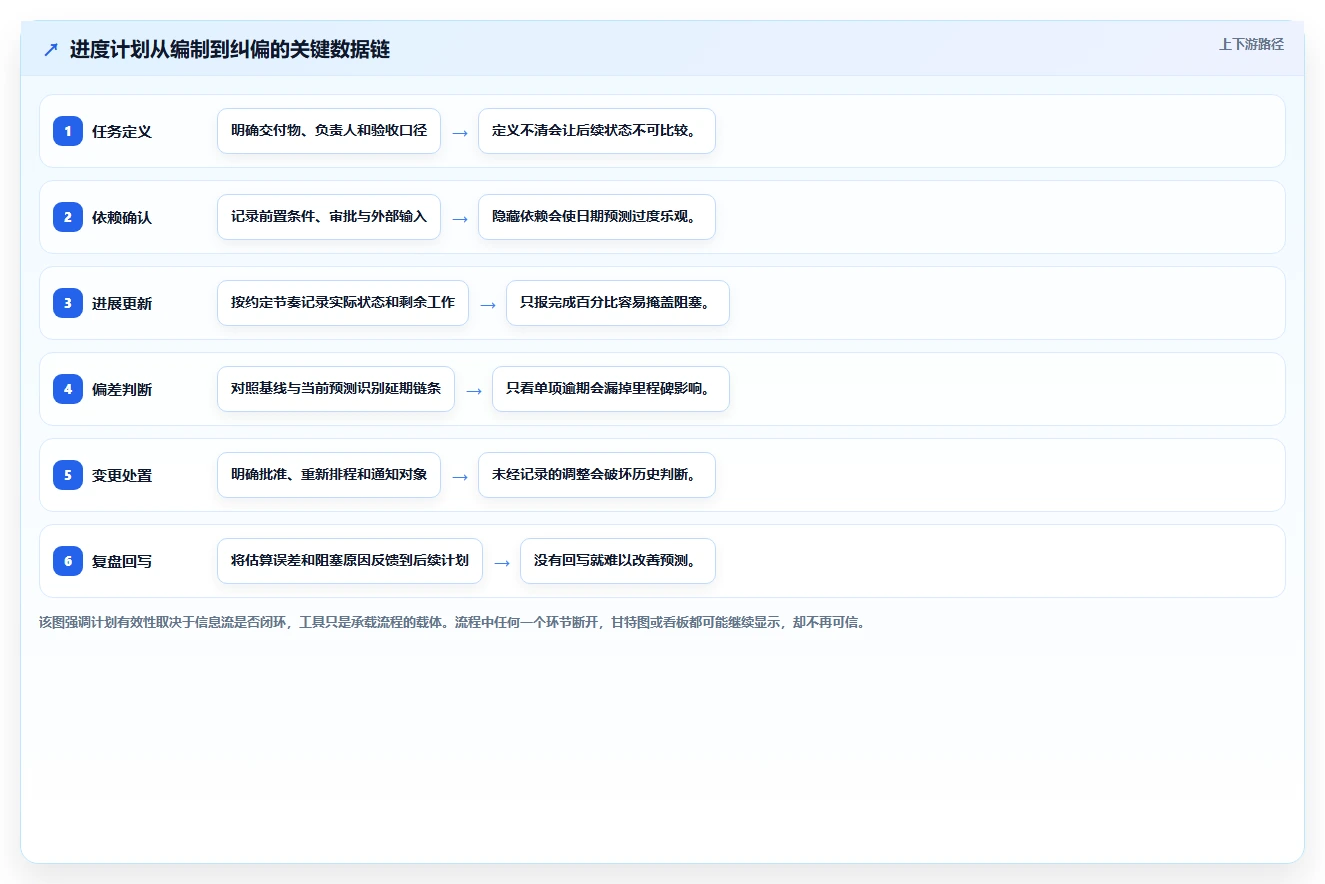The image size is (1325, 884).
Task: Click the arrow in the 复盘回写 row
Action: pos(502,562)
